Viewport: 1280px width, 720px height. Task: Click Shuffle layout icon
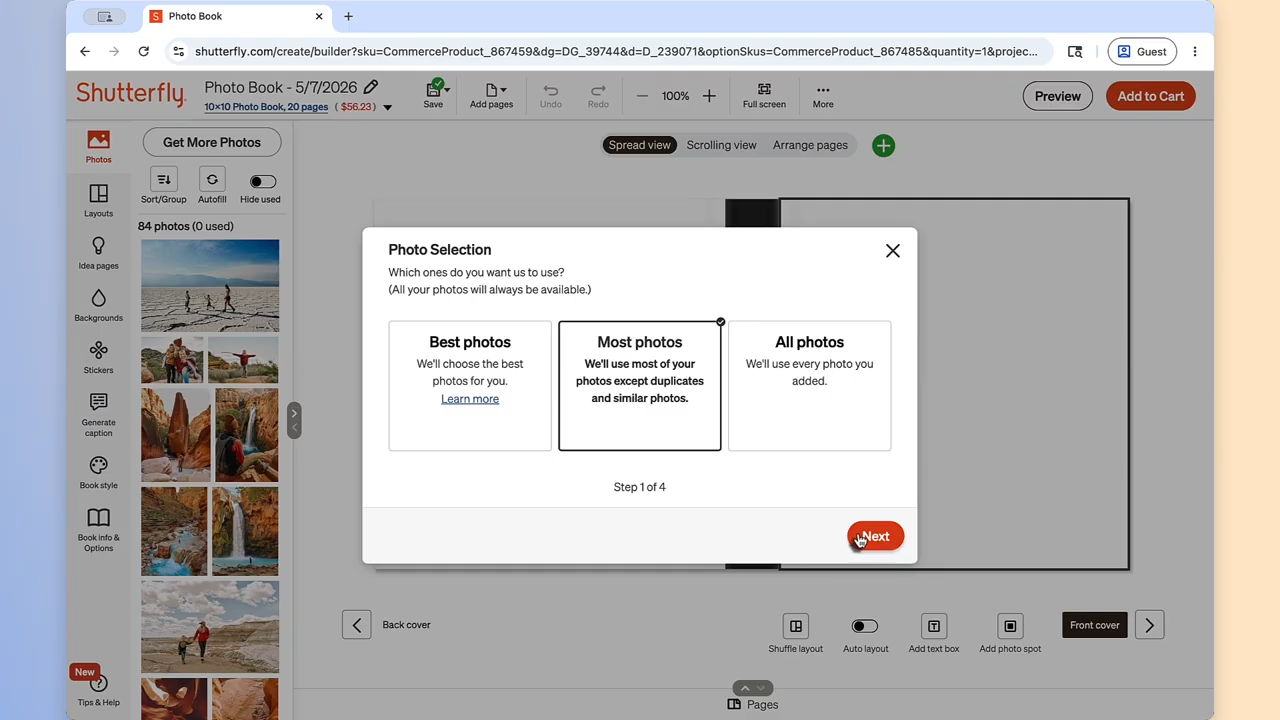tap(796, 626)
